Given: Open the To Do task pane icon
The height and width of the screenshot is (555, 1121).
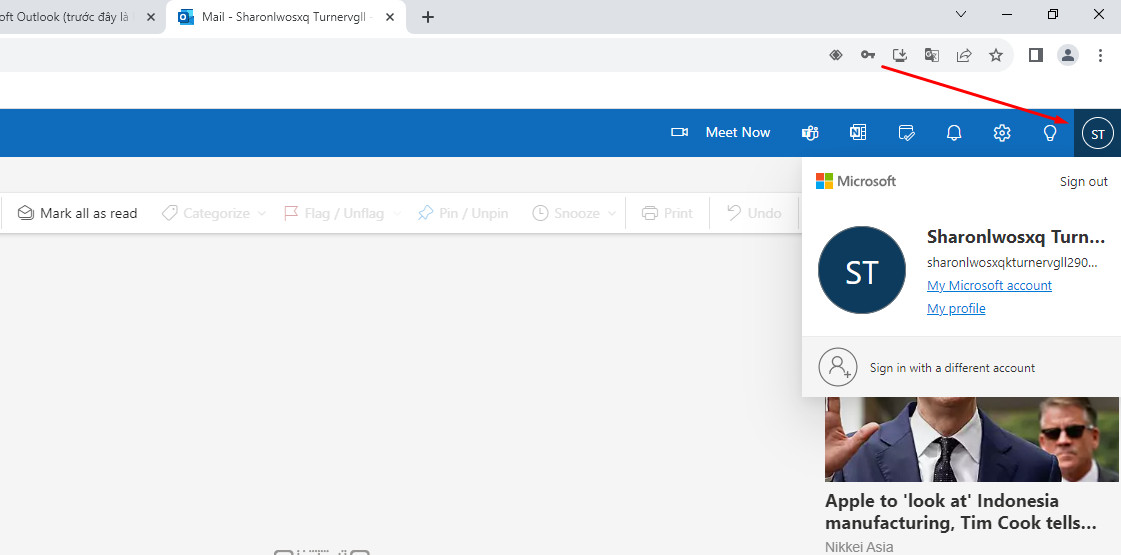Looking at the screenshot, I should (x=907, y=132).
